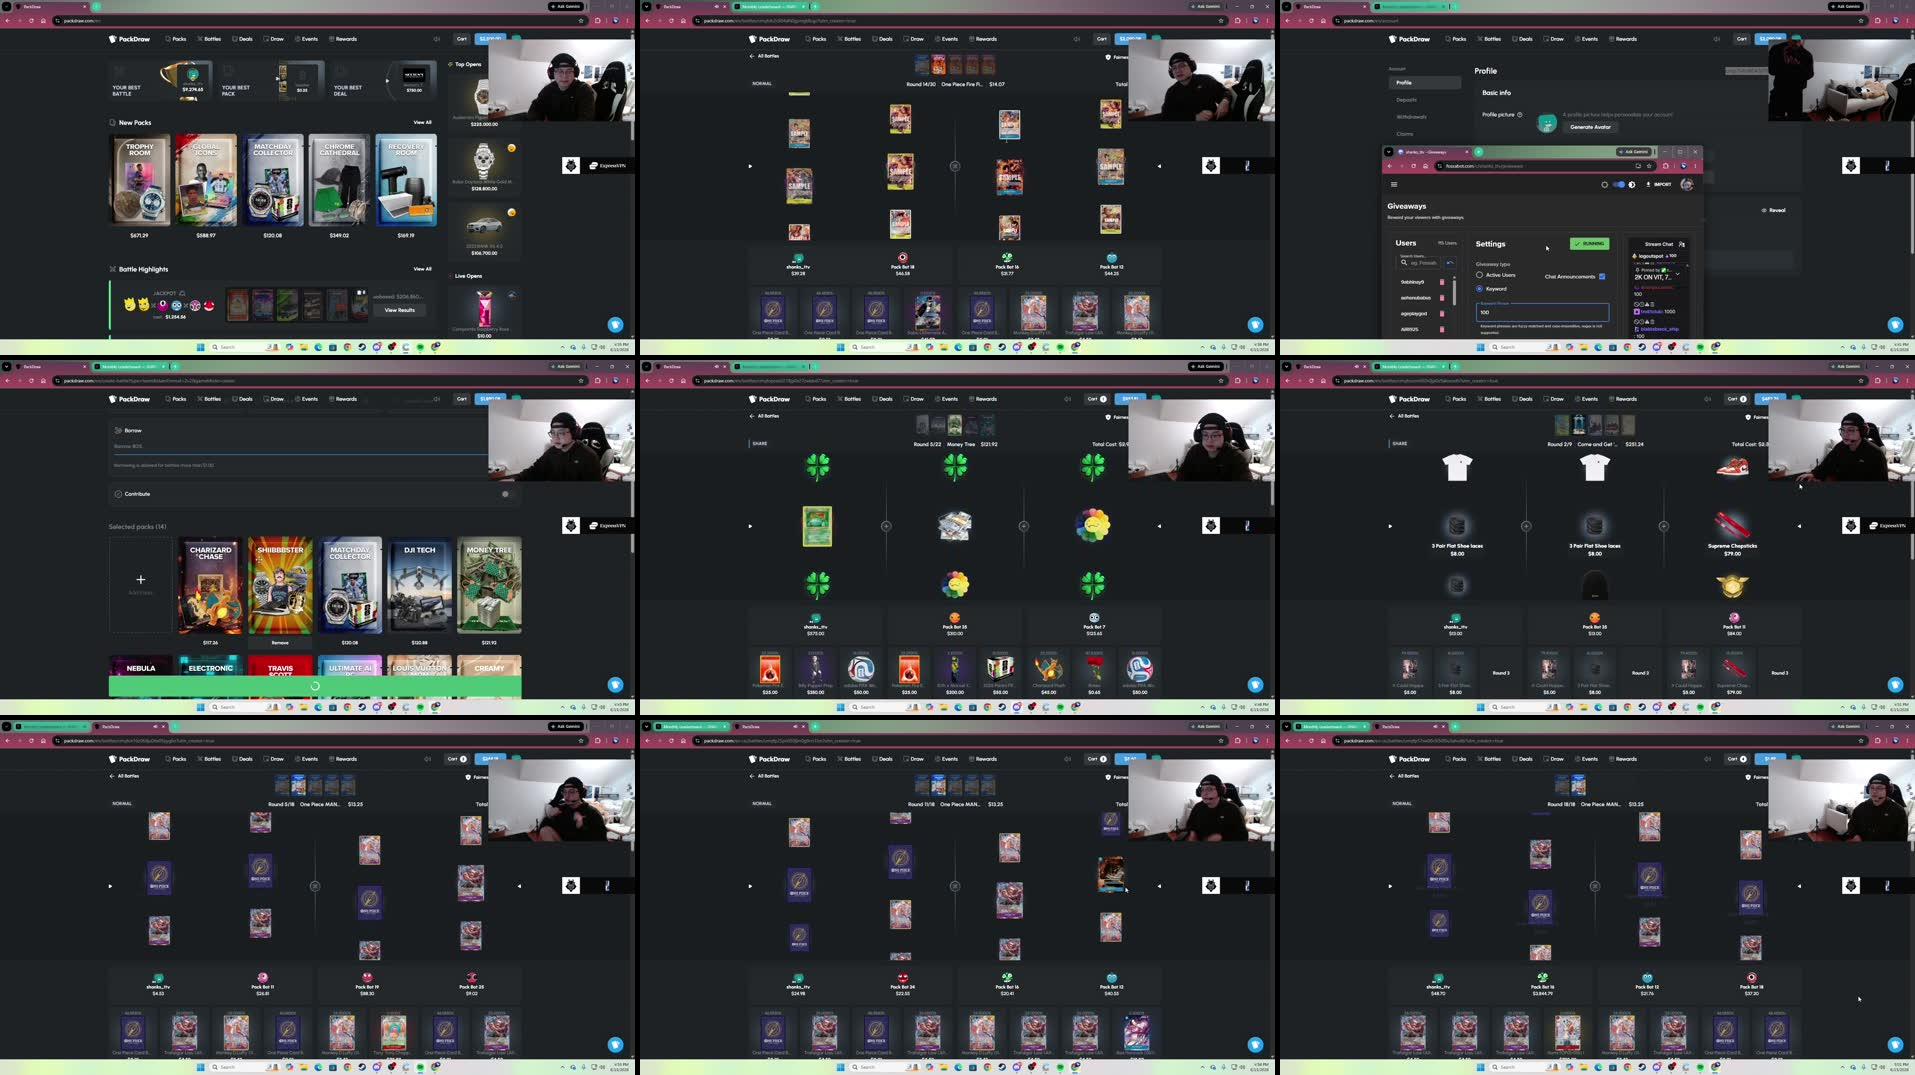The height and width of the screenshot is (1075, 1915).
Task: Click the Generate Avatar button
Action: pyautogui.click(x=1590, y=127)
